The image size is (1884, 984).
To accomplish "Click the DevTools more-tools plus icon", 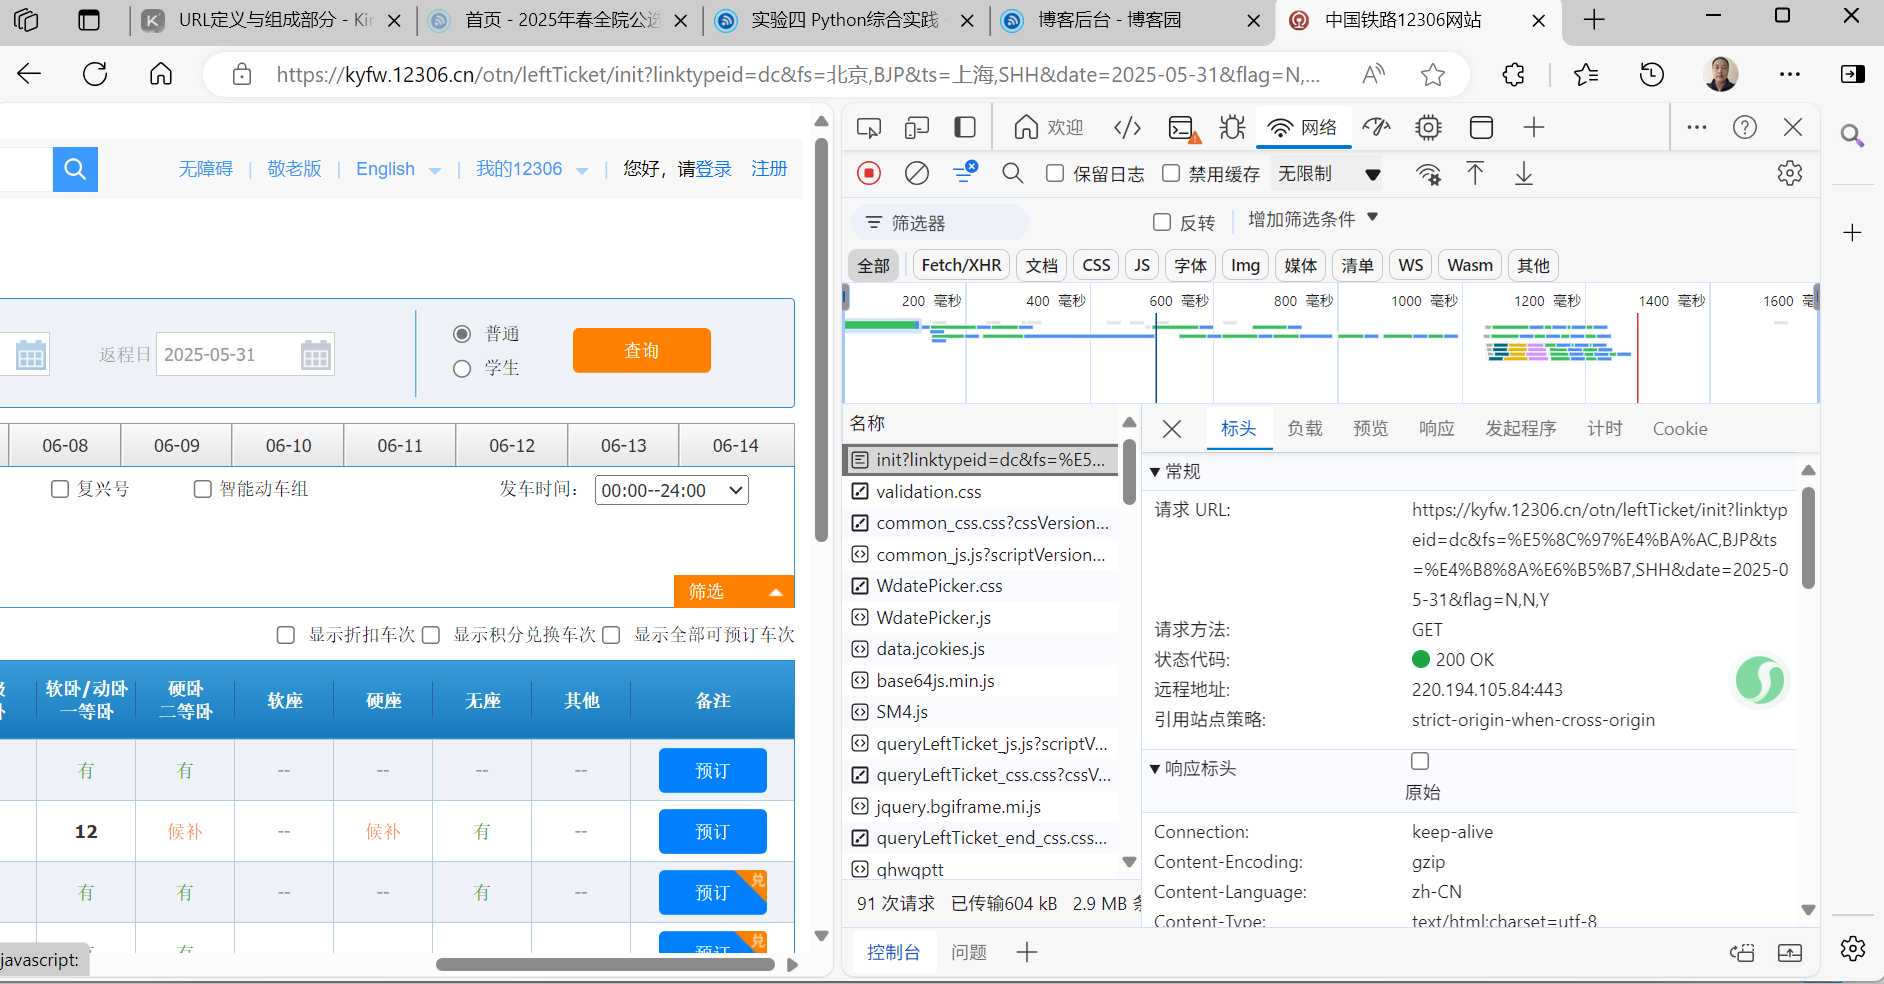I will click(x=1534, y=127).
